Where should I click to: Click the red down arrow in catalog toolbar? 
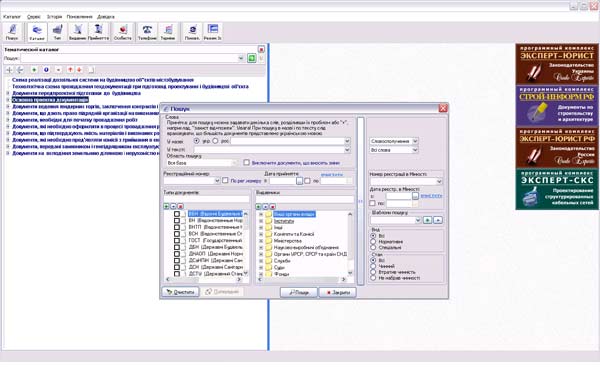point(79,70)
